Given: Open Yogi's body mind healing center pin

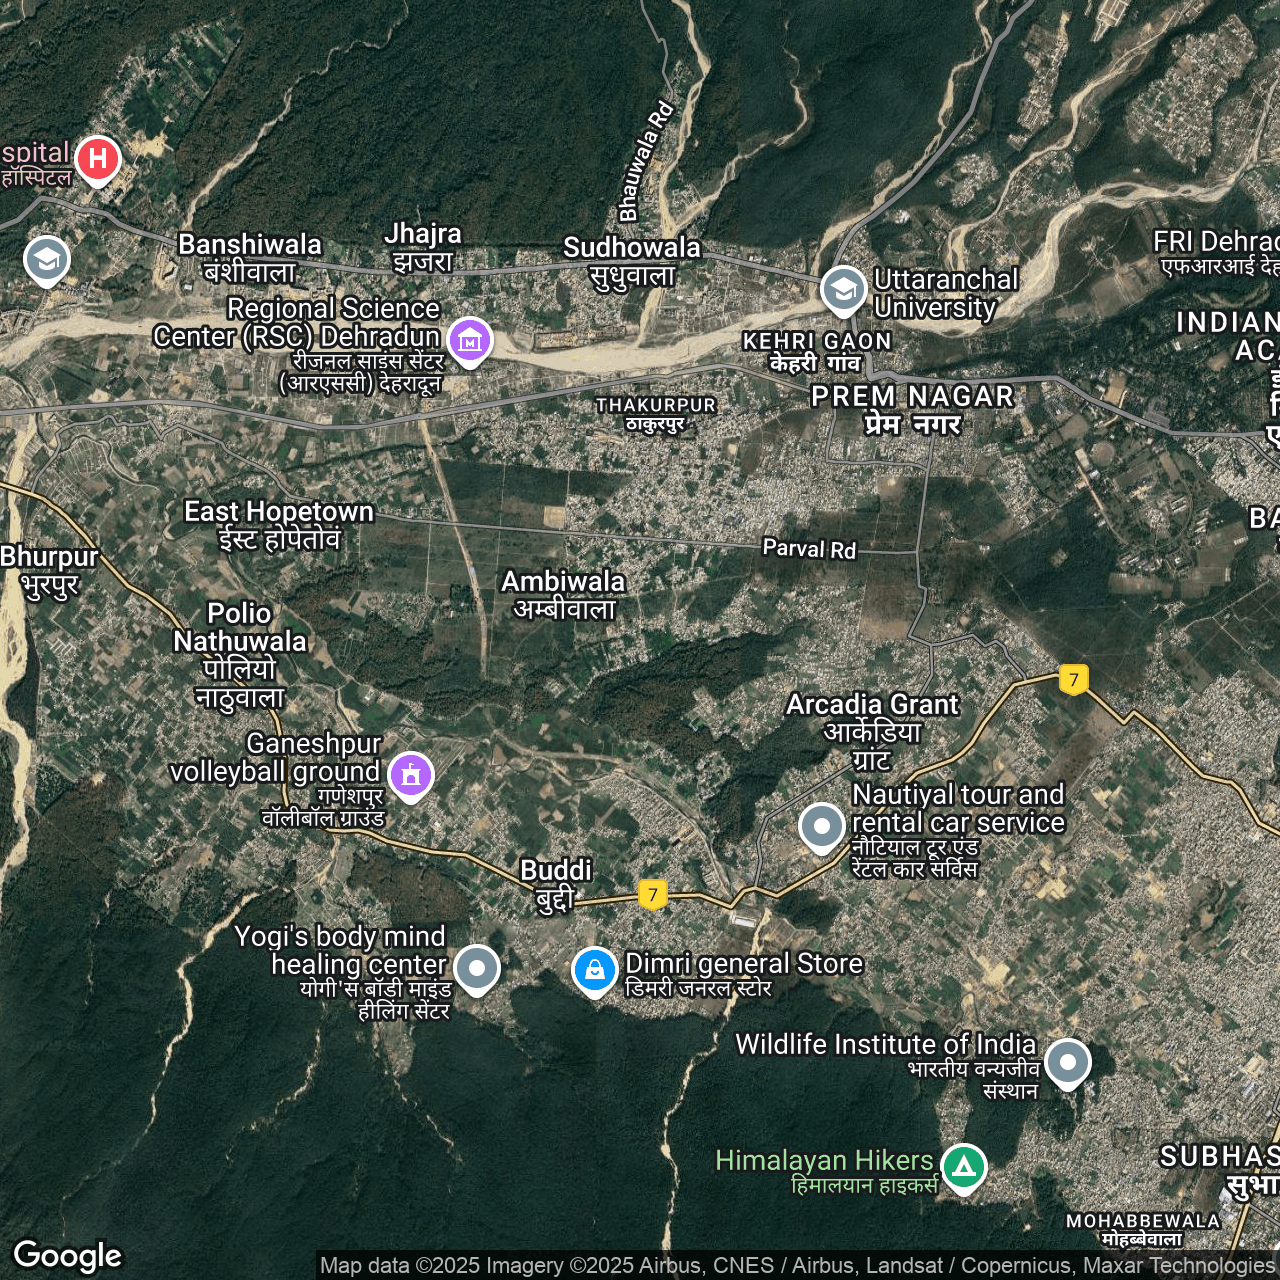Looking at the screenshot, I should tap(477, 968).
